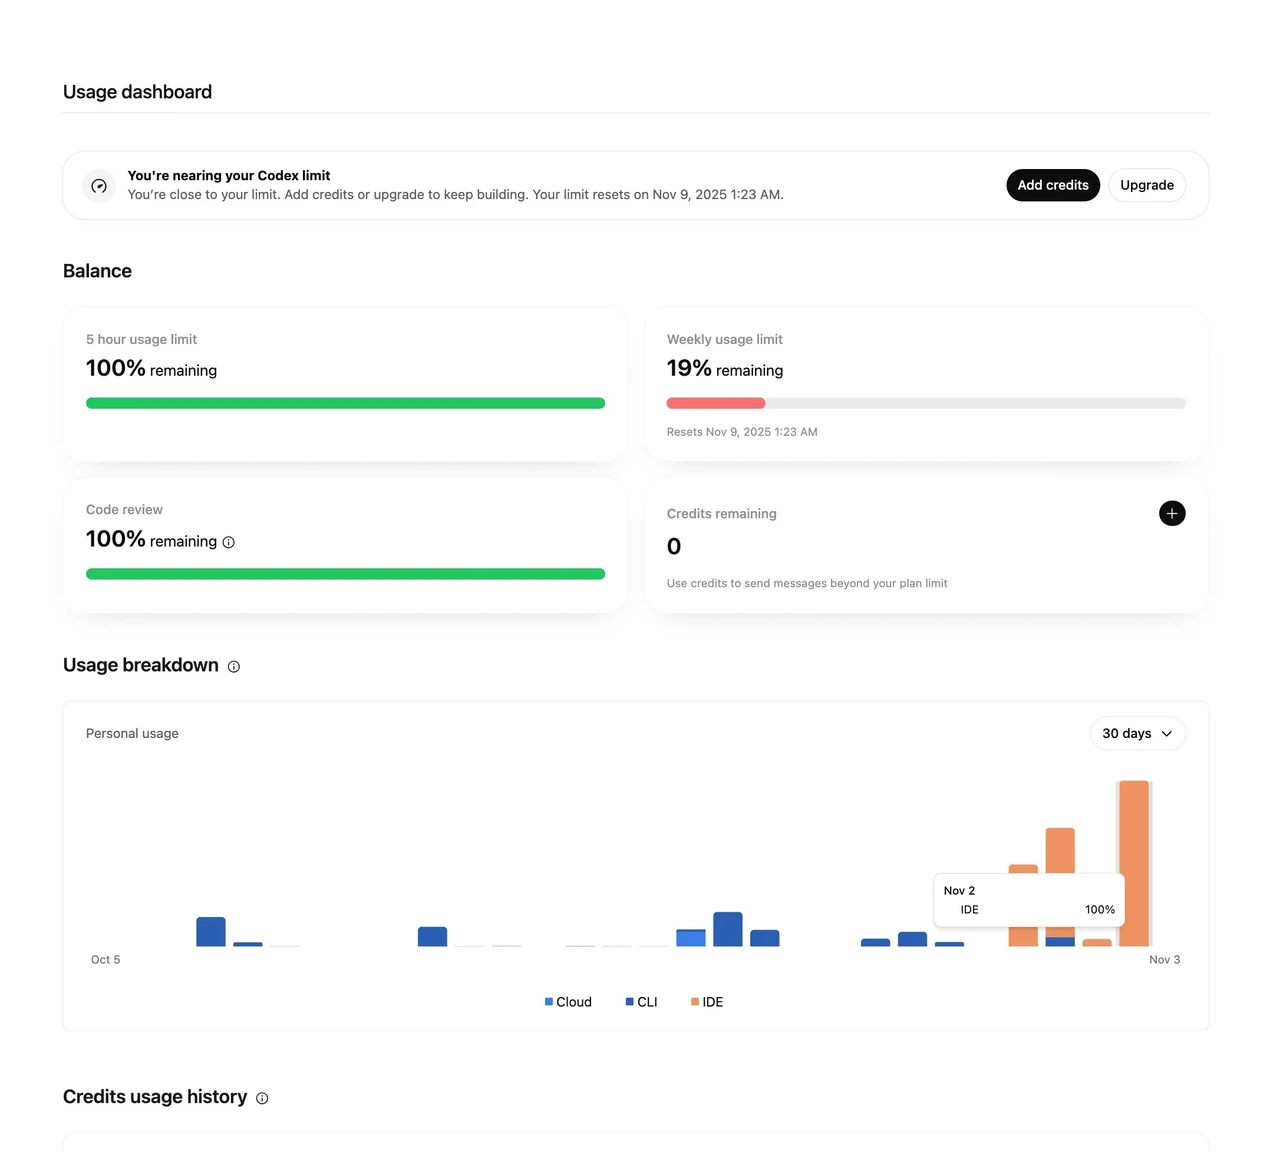The height and width of the screenshot is (1152, 1280).
Task: Click the weekly usage limit red progress bar
Action: coord(716,403)
